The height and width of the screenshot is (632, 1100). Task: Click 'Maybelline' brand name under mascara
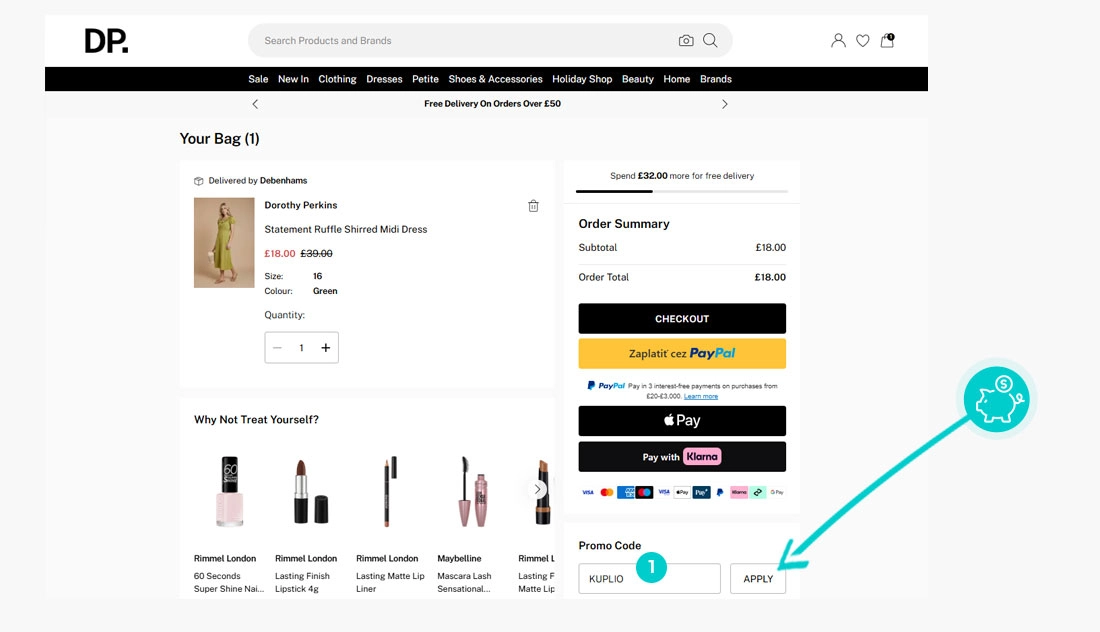[460, 559]
